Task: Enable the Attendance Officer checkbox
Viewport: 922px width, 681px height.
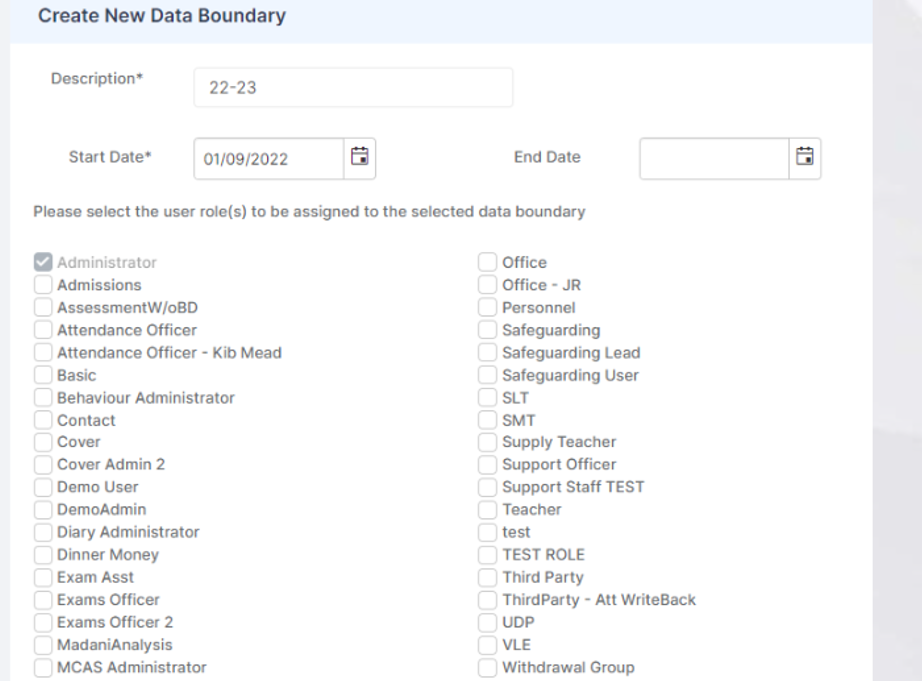Action: [x=43, y=330]
